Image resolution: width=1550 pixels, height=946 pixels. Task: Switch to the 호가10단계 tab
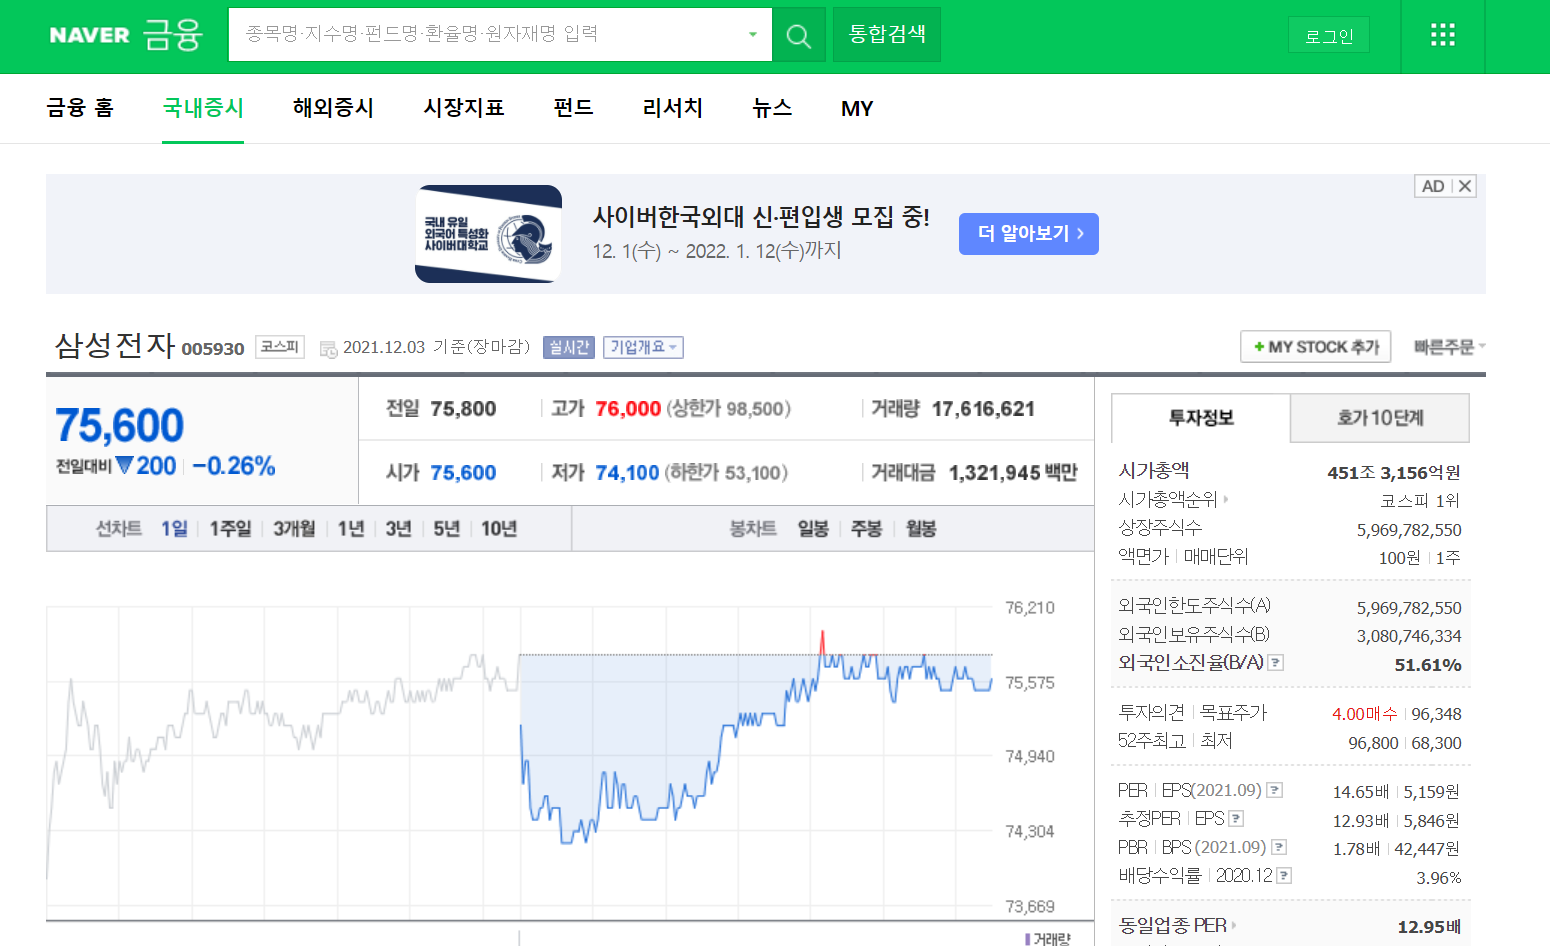coord(1380,418)
